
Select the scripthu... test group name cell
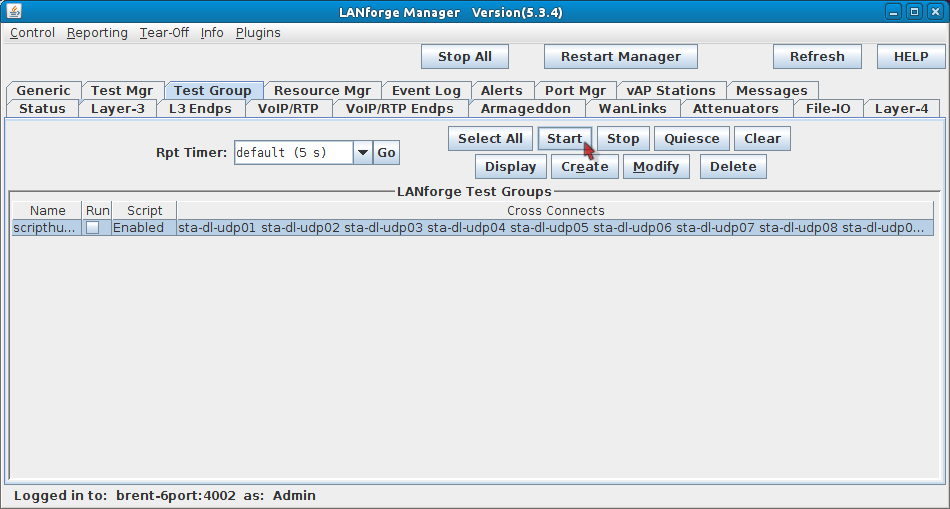(47, 228)
